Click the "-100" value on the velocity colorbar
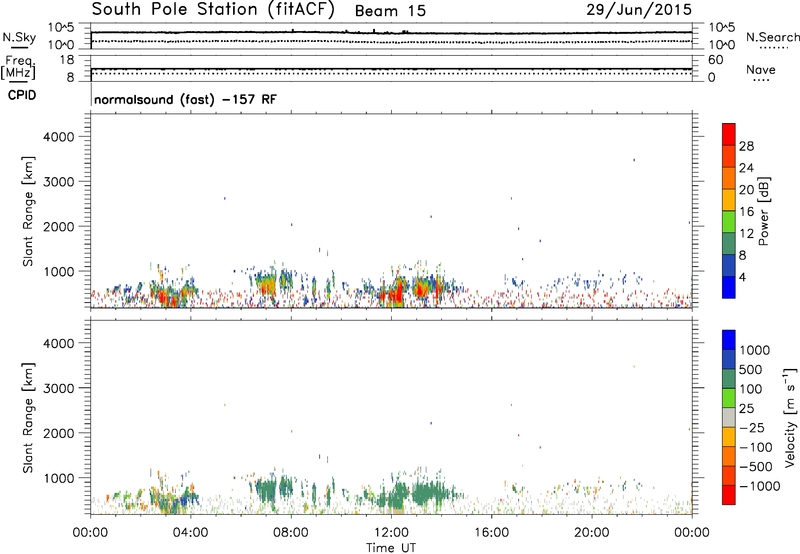The width and height of the screenshot is (800, 554). pyautogui.click(x=756, y=447)
